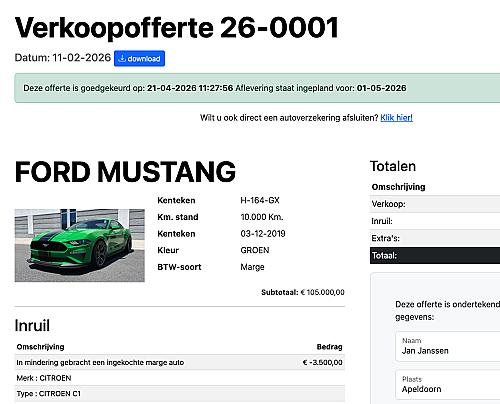Click the date value '03-12-2019'

pyautogui.click(x=263, y=234)
